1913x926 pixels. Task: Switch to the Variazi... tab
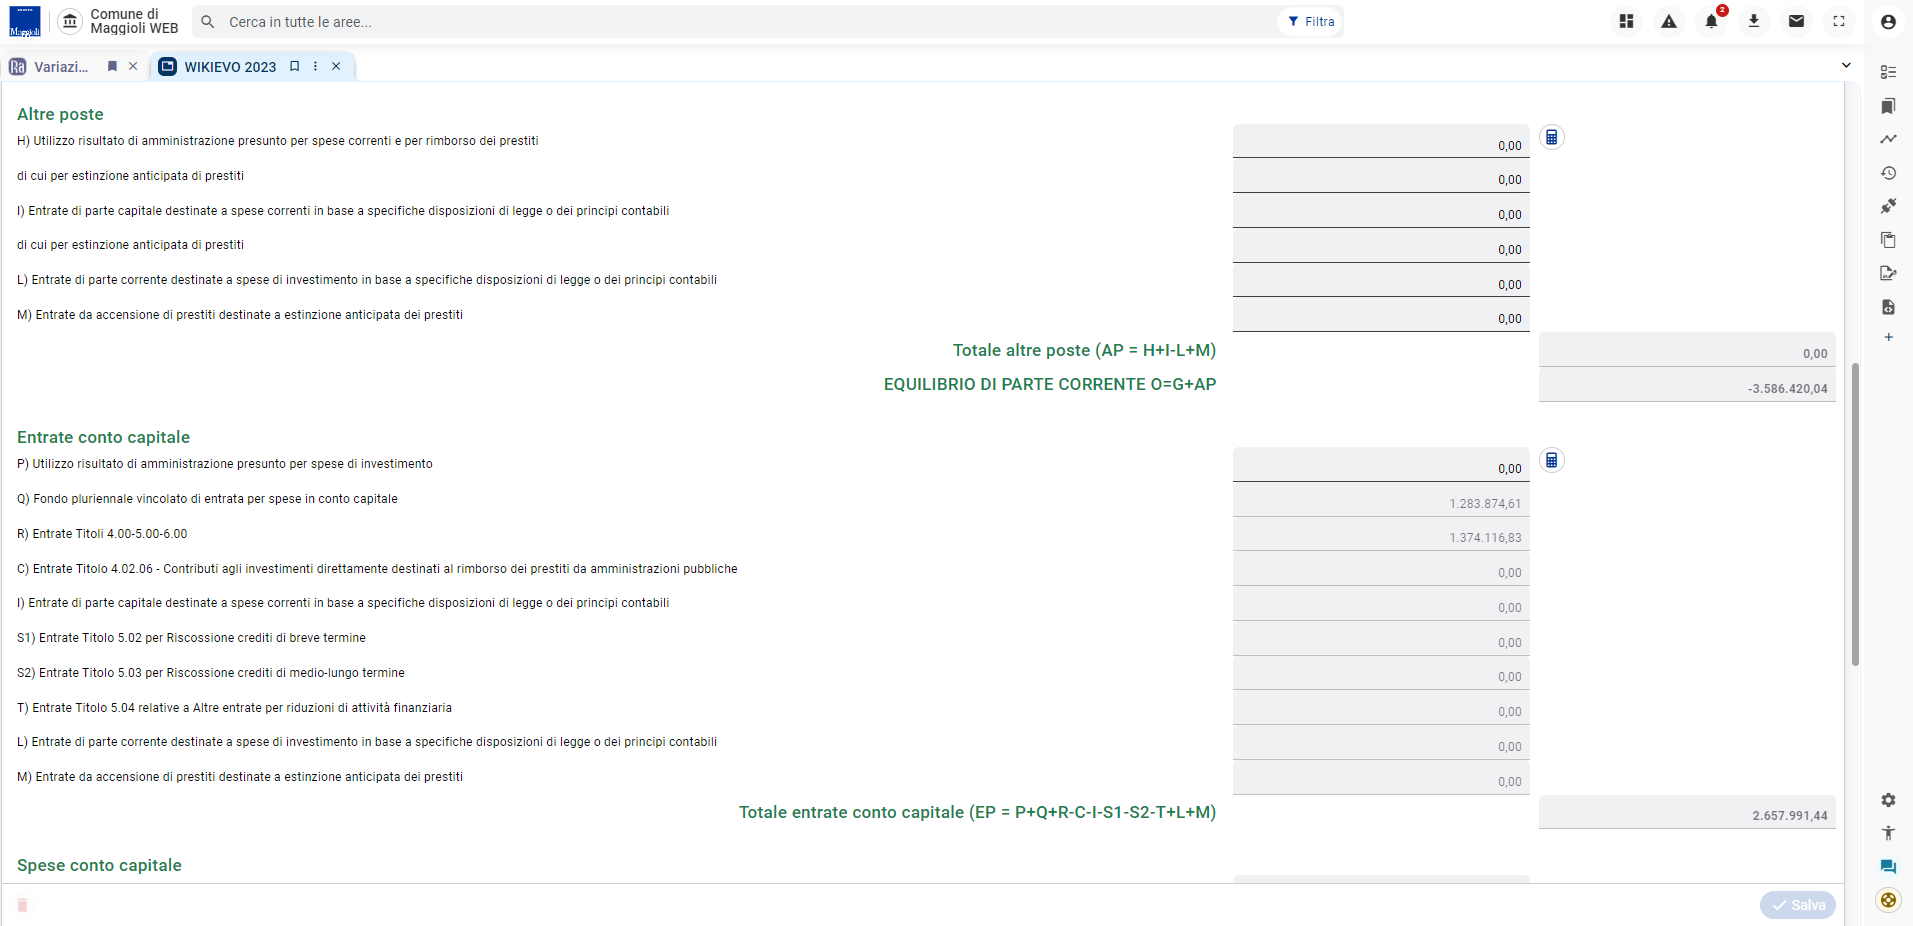pyautogui.click(x=61, y=67)
